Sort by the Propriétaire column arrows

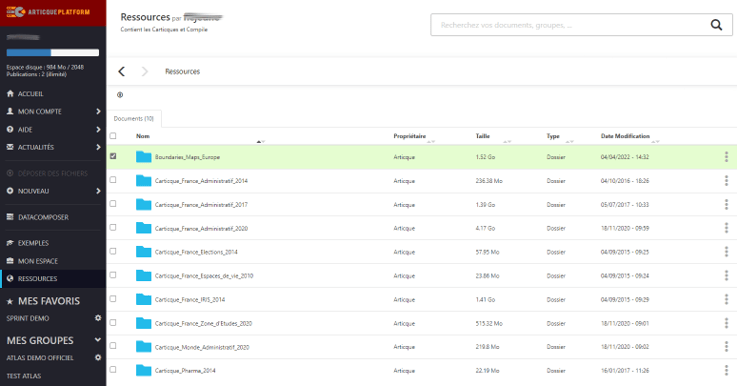coord(431,142)
